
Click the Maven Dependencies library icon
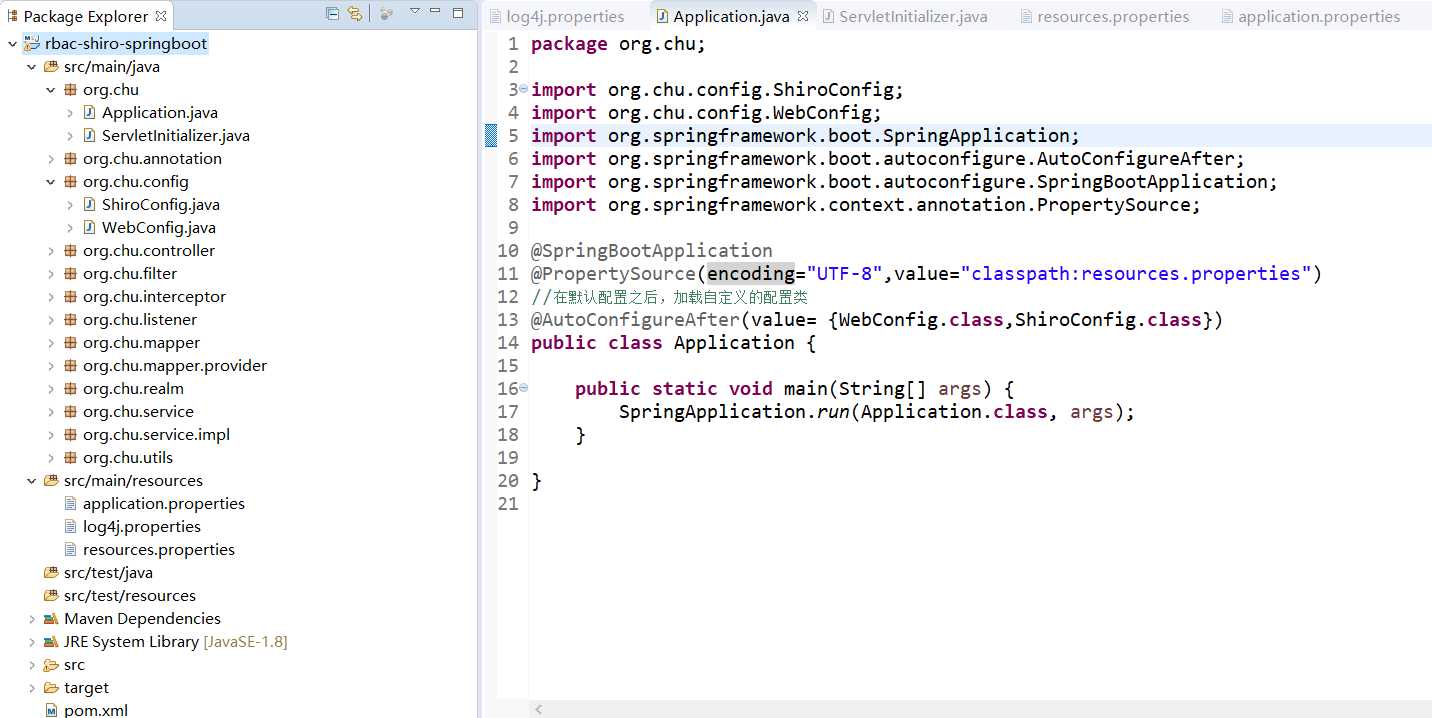[51, 619]
